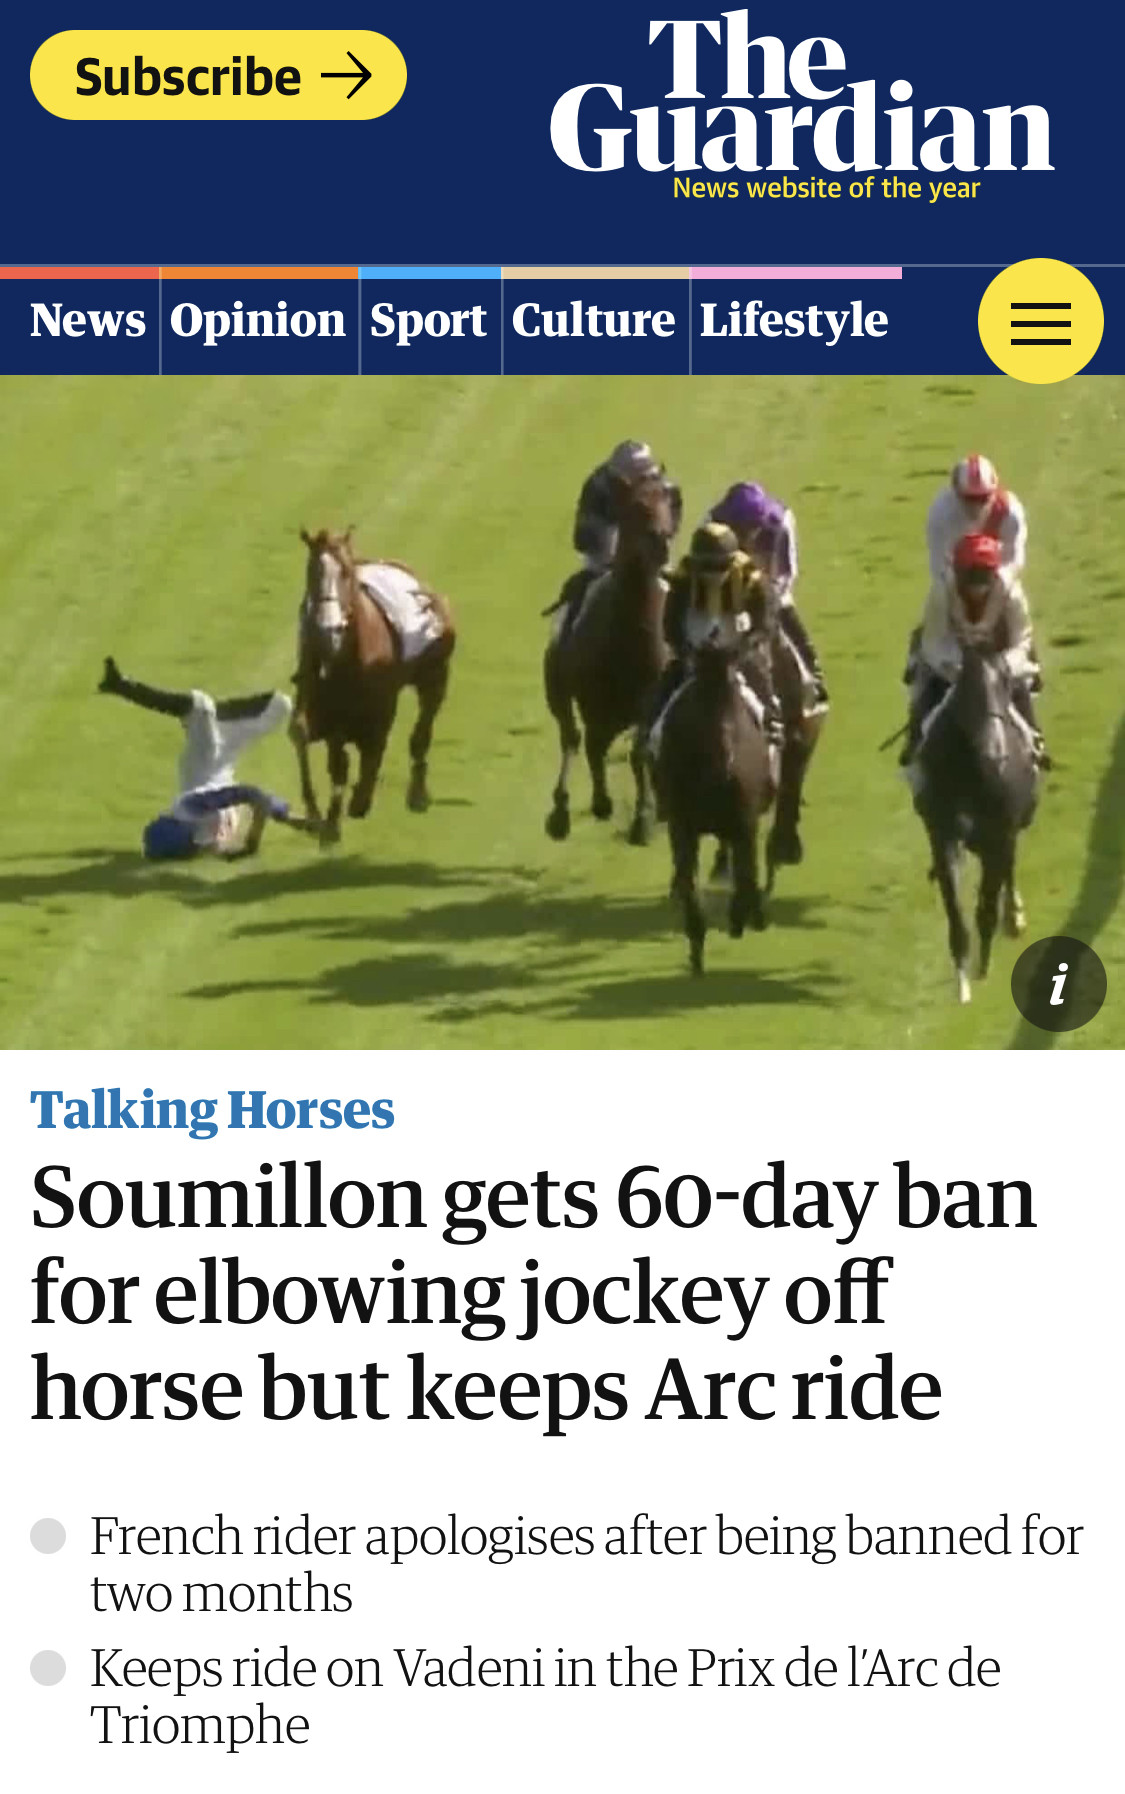This screenshot has height=1794, width=1125.
Task: Click the first grey bullet dot
Action: pyautogui.click(x=48, y=1535)
